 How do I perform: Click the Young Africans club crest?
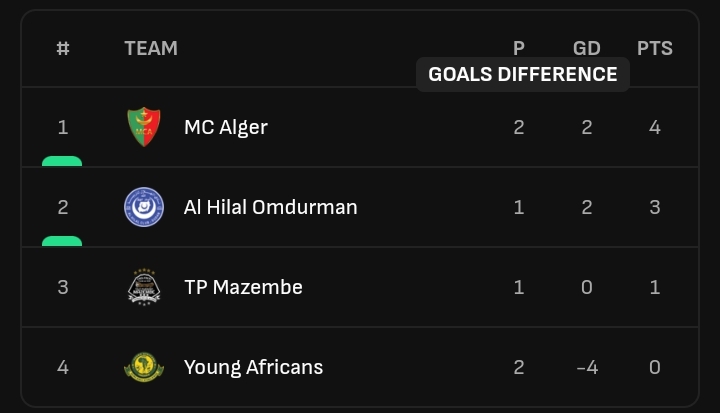144,367
